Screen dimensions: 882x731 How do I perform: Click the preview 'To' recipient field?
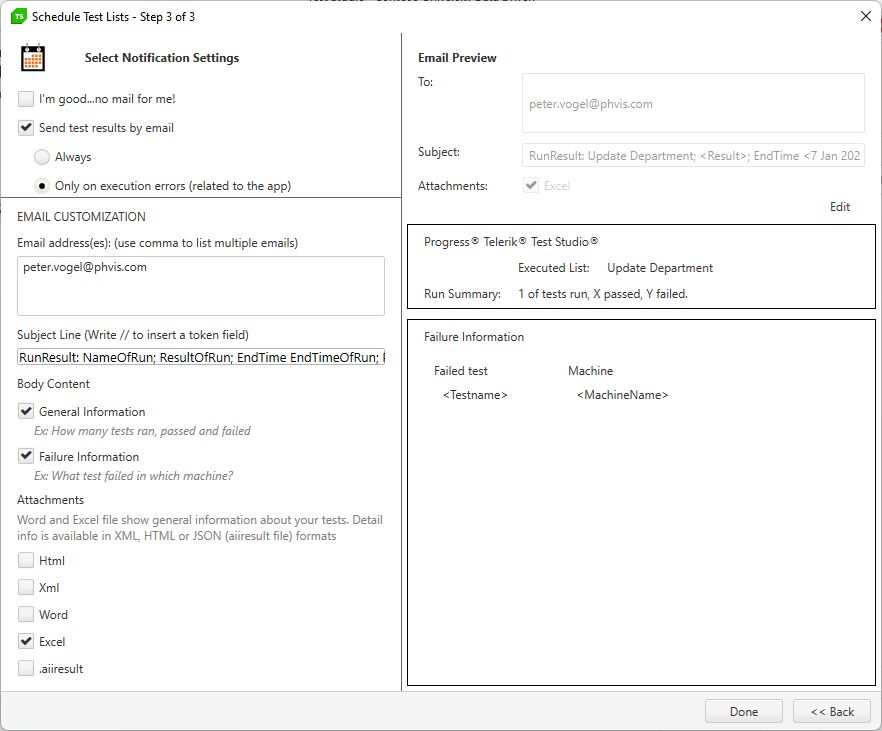[692, 103]
